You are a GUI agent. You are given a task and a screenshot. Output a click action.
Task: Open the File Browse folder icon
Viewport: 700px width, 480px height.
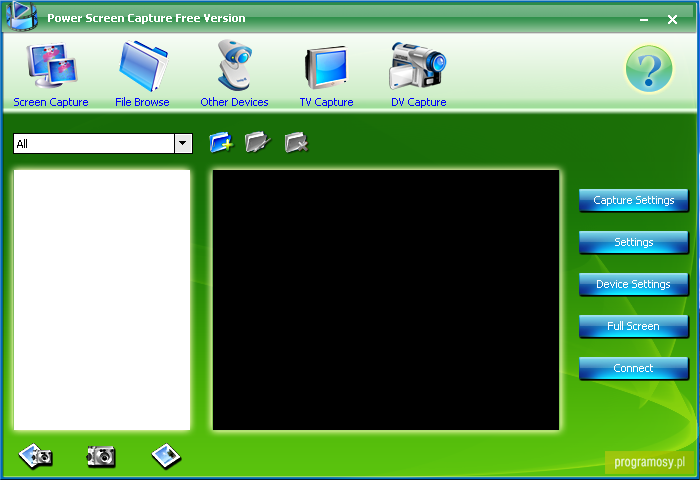point(143,66)
